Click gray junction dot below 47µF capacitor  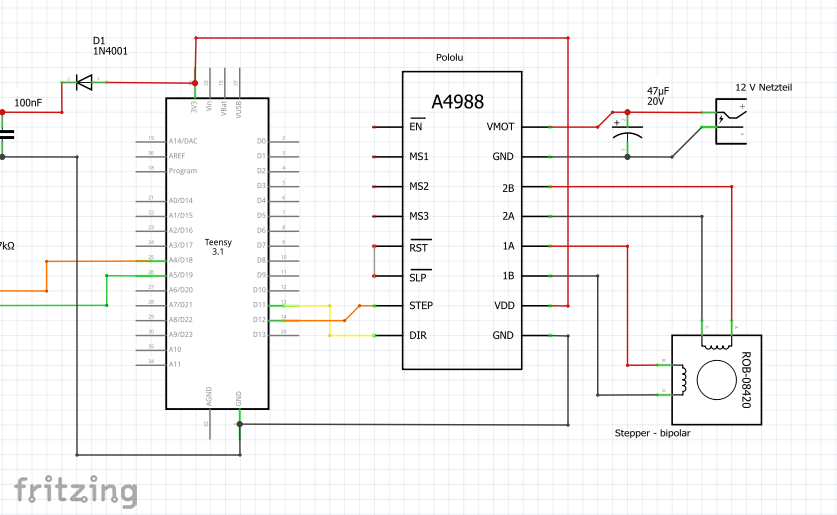pos(628,157)
